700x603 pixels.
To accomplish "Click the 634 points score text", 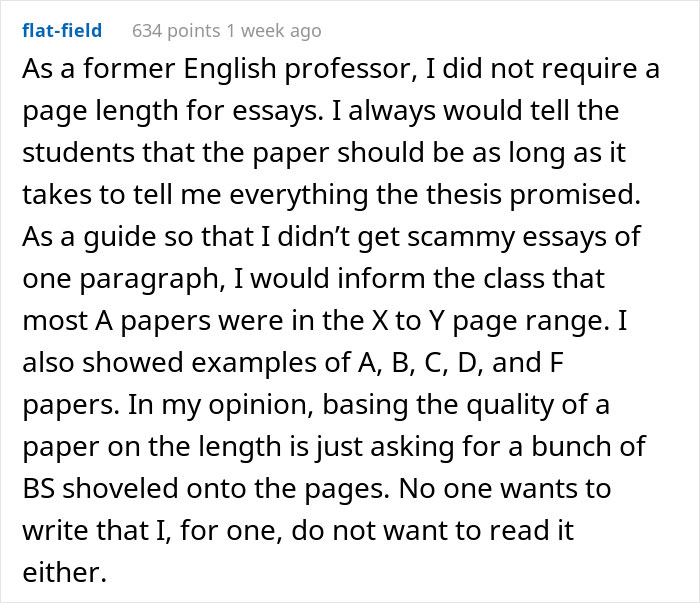I will (x=176, y=31).
